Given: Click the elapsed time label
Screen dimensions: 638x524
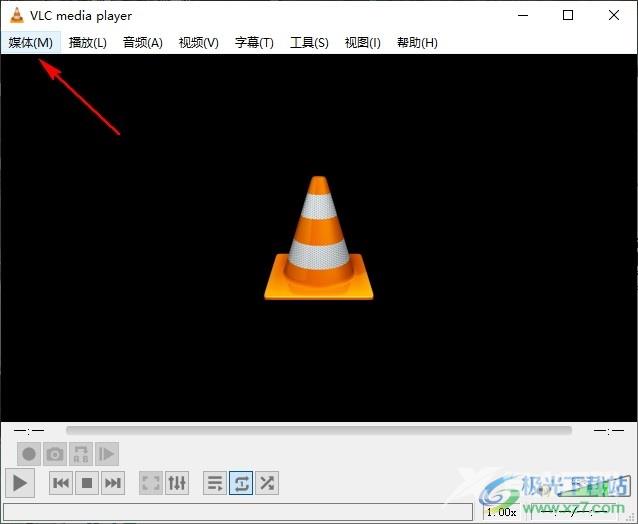Looking at the screenshot, I should point(29,430).
